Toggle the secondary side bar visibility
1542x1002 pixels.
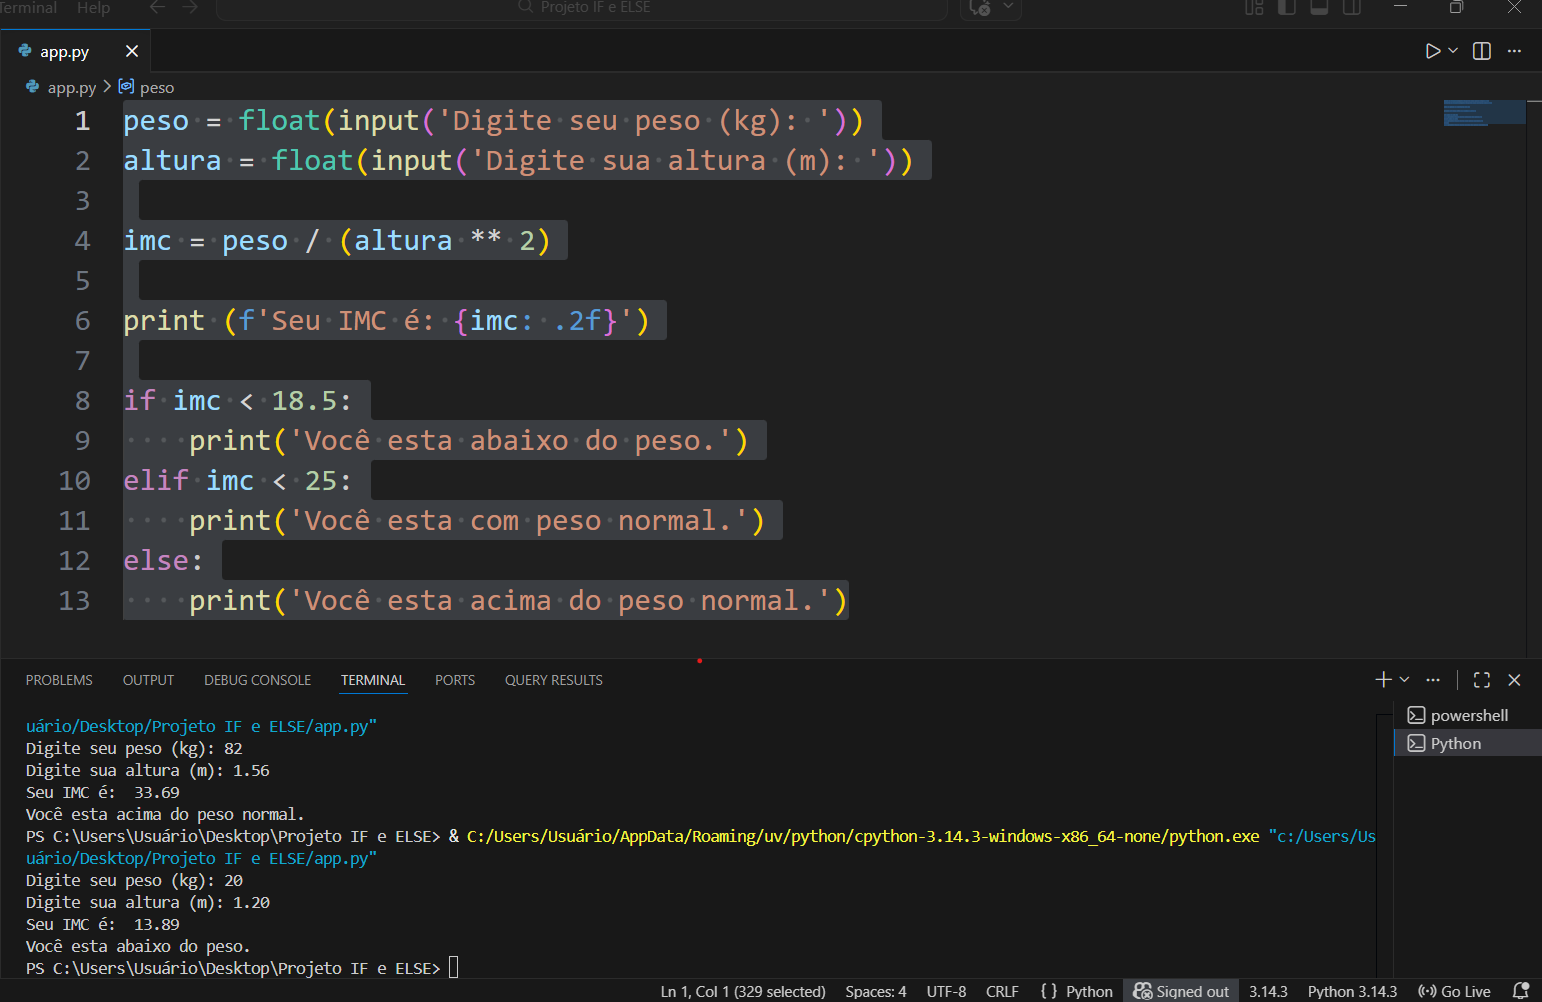(1352, 7)
